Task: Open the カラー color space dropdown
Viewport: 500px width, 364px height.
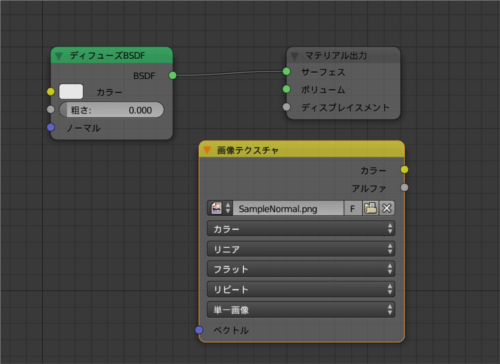Action: 301,229
